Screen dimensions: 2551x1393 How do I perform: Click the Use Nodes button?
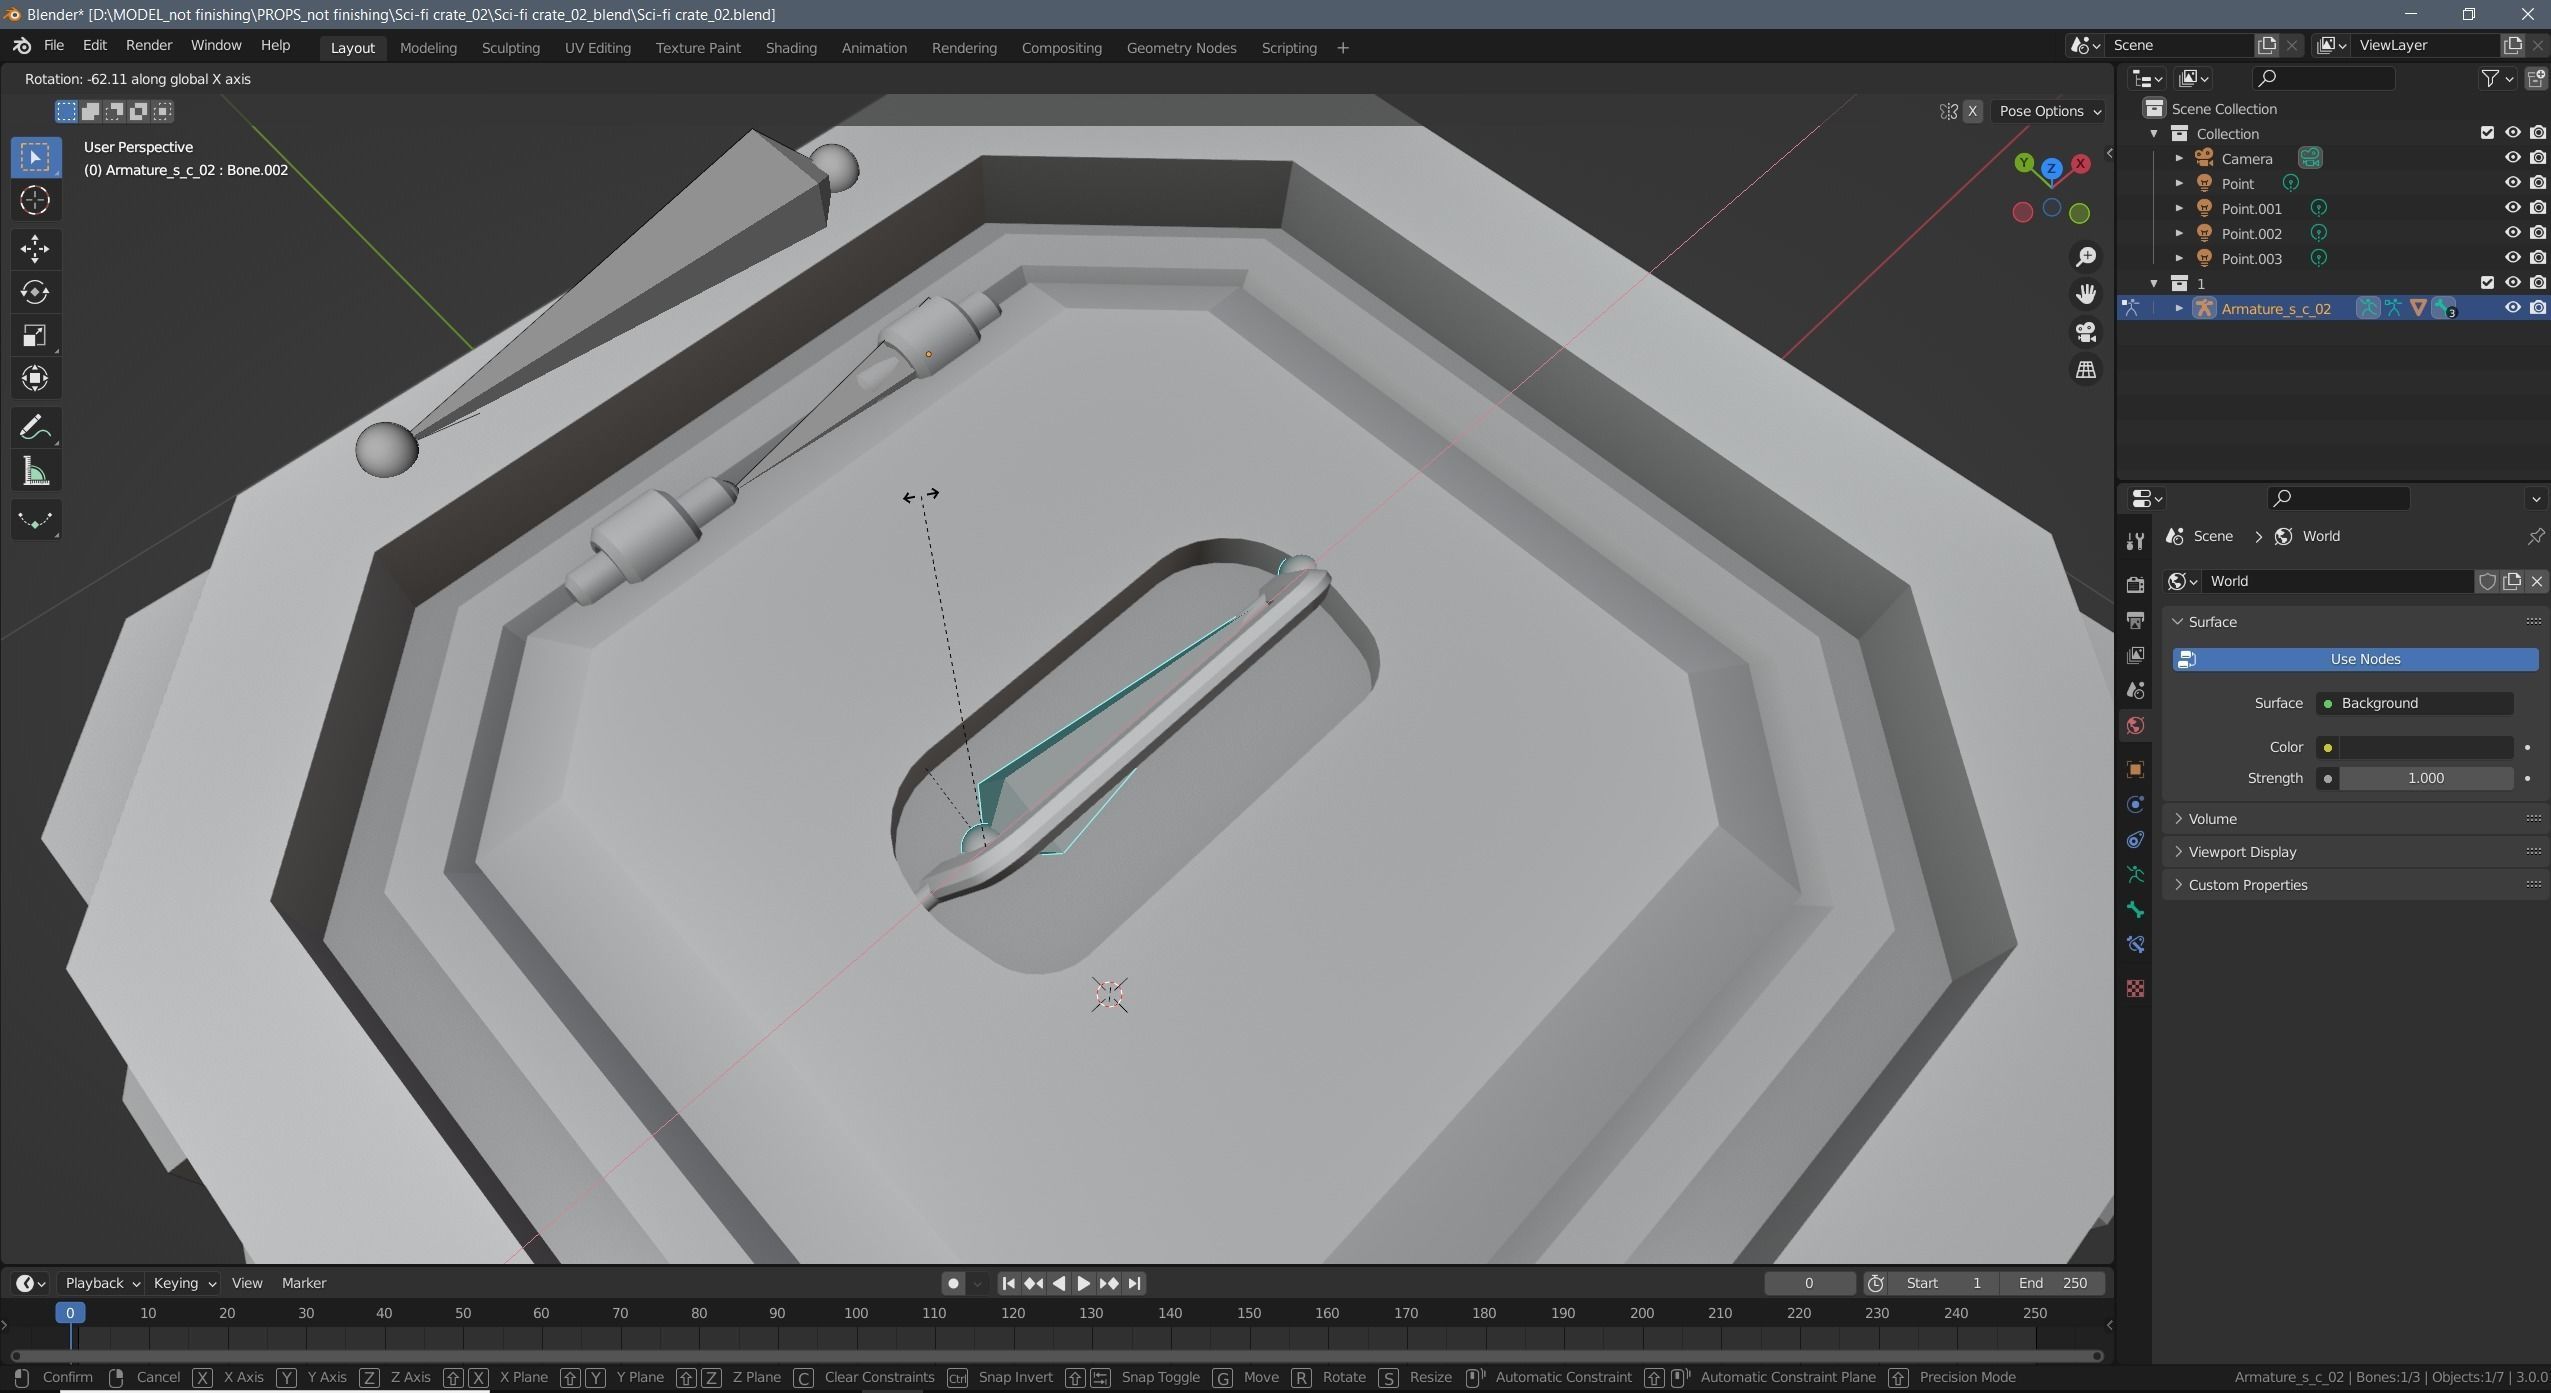click(x=2355, y=659)
